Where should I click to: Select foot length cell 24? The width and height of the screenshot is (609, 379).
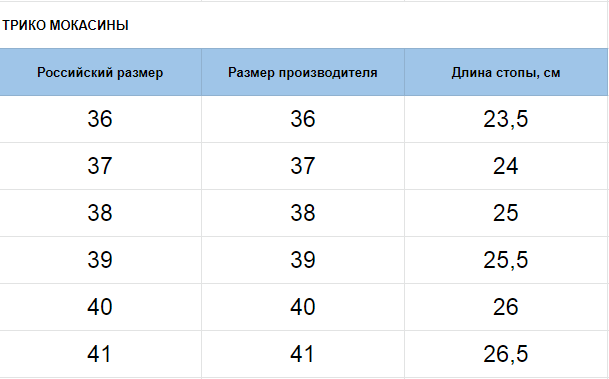[506, 166]
